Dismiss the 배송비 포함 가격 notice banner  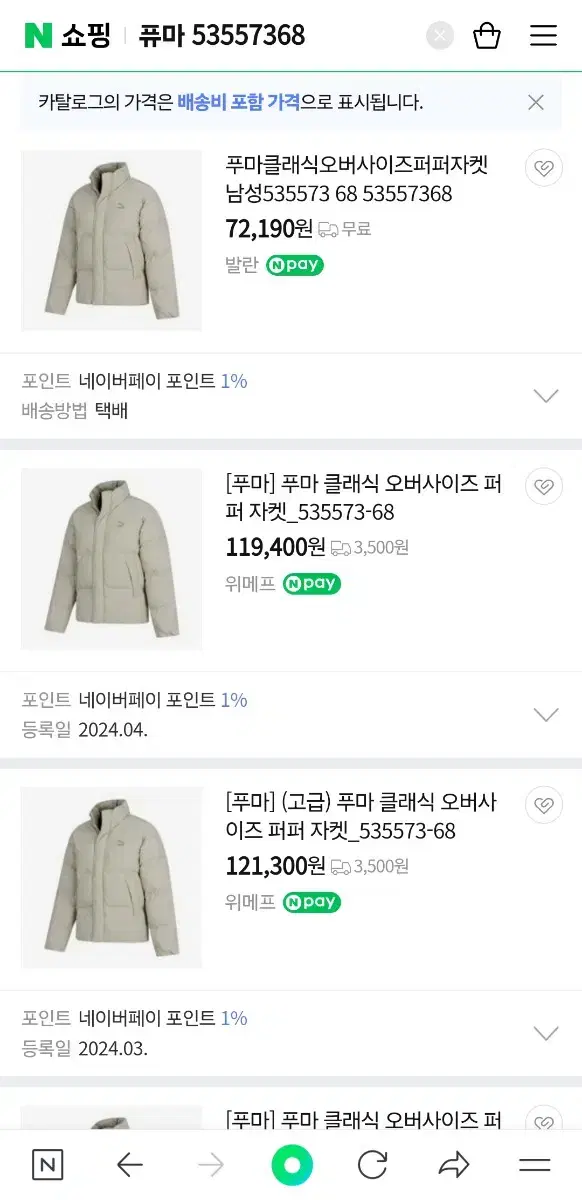536,102
